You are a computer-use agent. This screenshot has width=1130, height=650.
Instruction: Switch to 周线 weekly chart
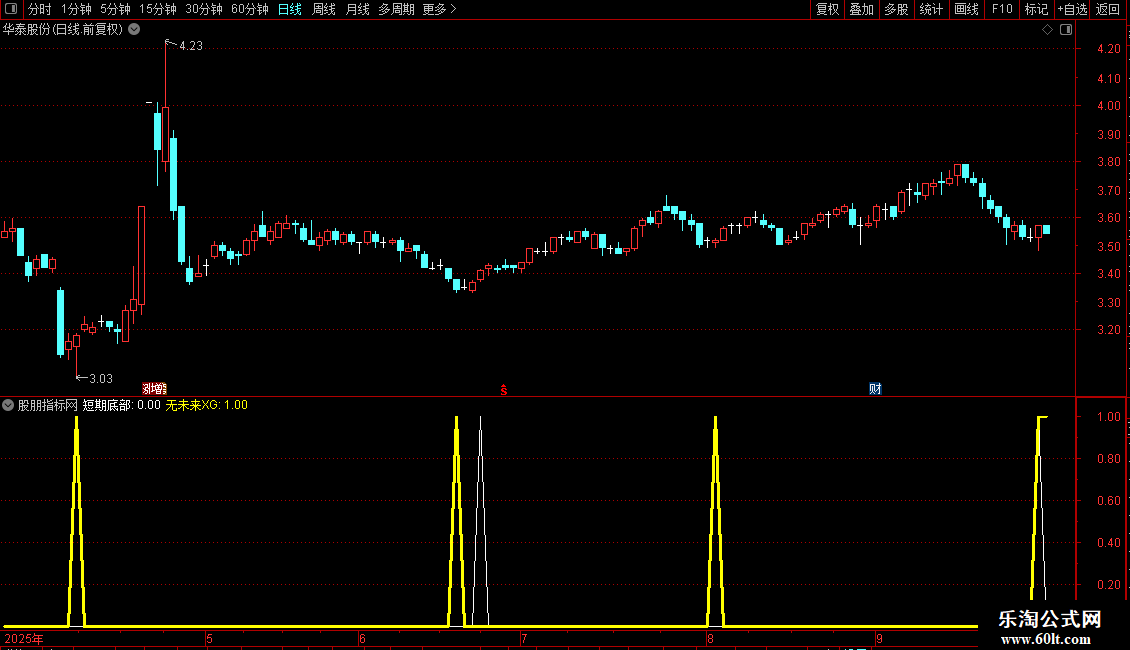tap(324, 9)
